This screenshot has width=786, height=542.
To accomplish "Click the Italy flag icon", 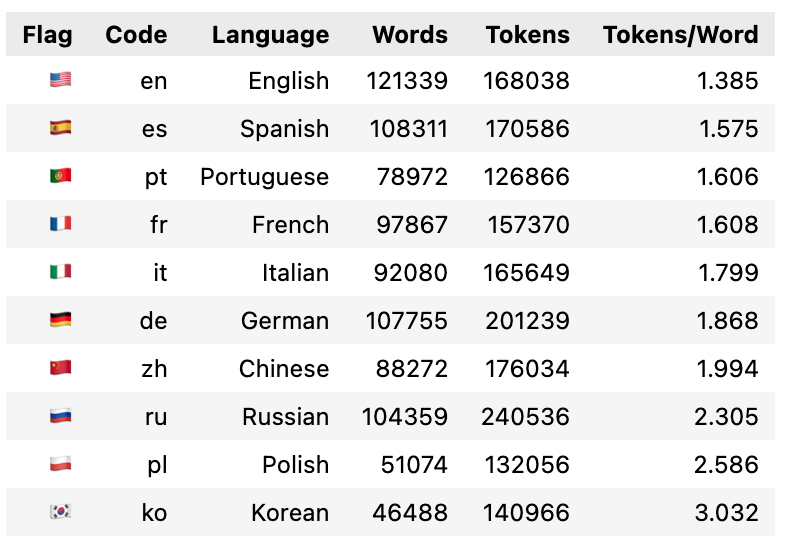I will [61, 272].
